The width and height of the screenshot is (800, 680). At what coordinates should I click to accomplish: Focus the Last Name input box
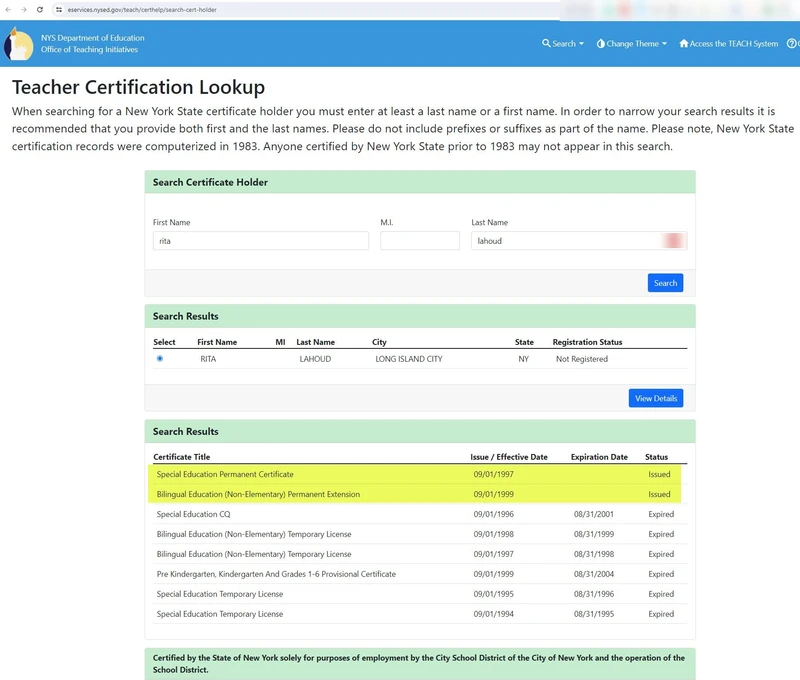(x=565, y=241)
